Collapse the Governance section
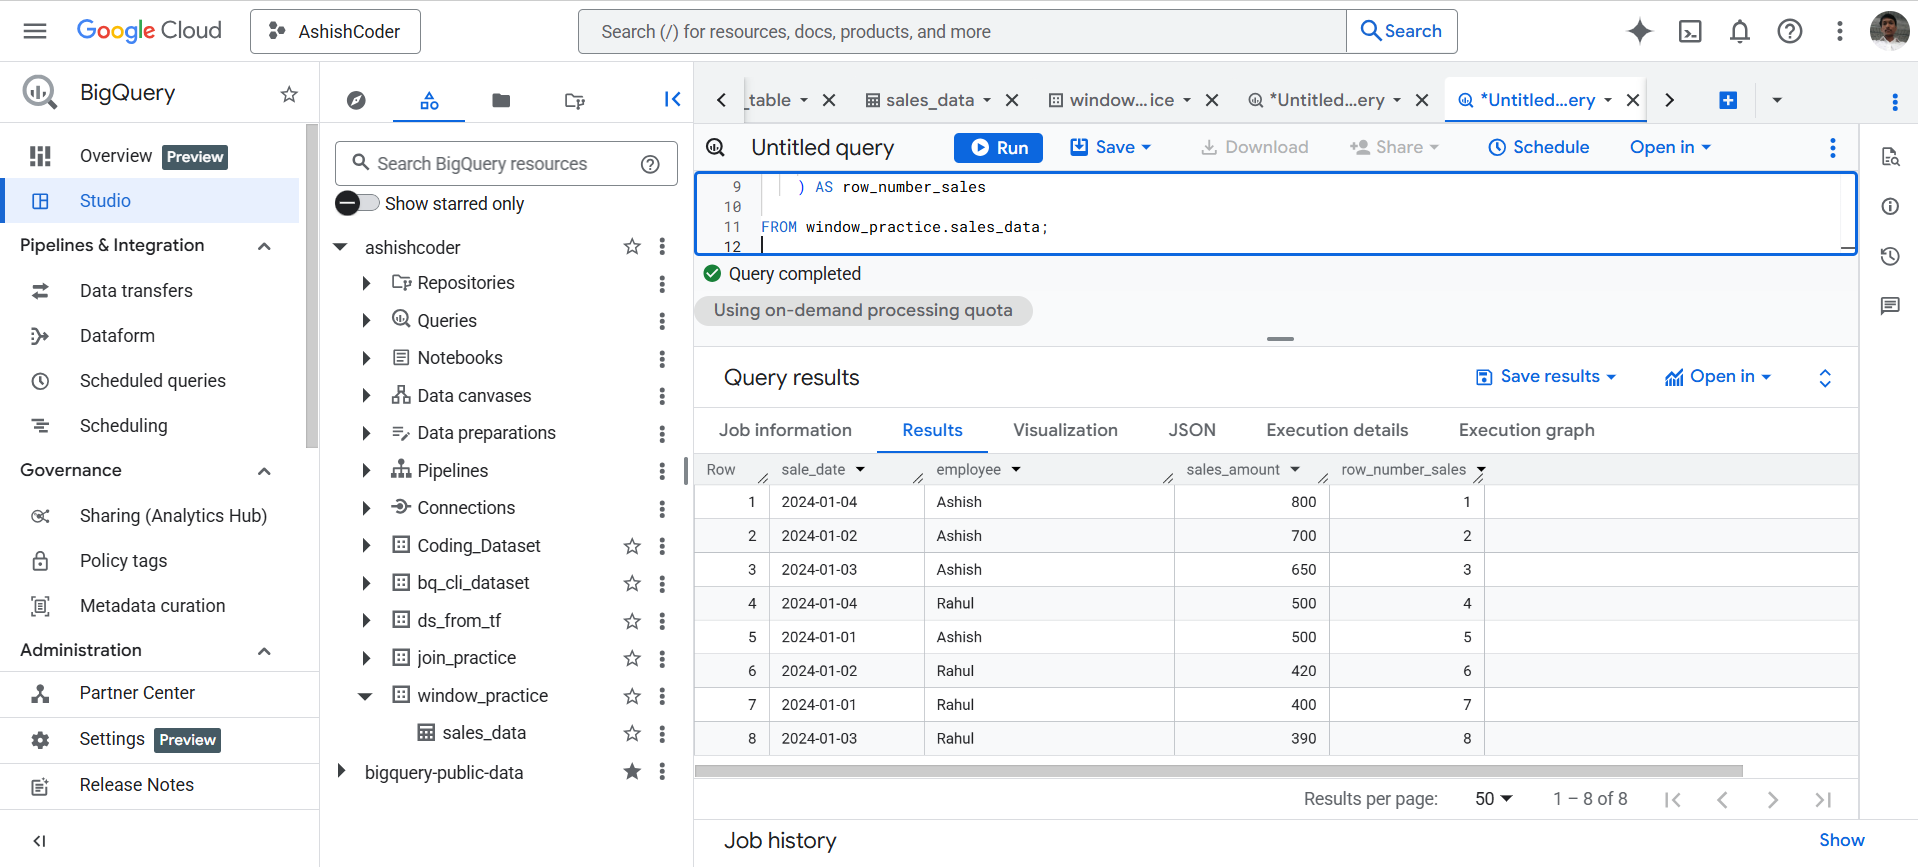1918x867 pixels. coord(264,471)
